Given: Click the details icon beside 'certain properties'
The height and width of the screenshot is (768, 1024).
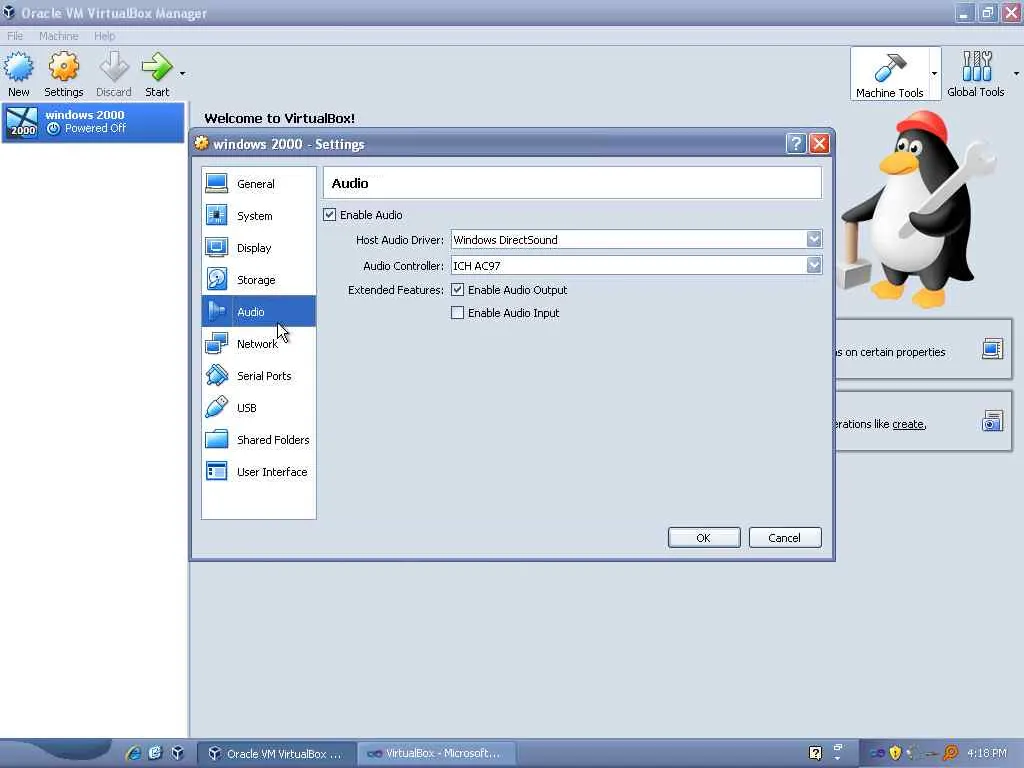Looking at the screenshot, I should 992,349.
